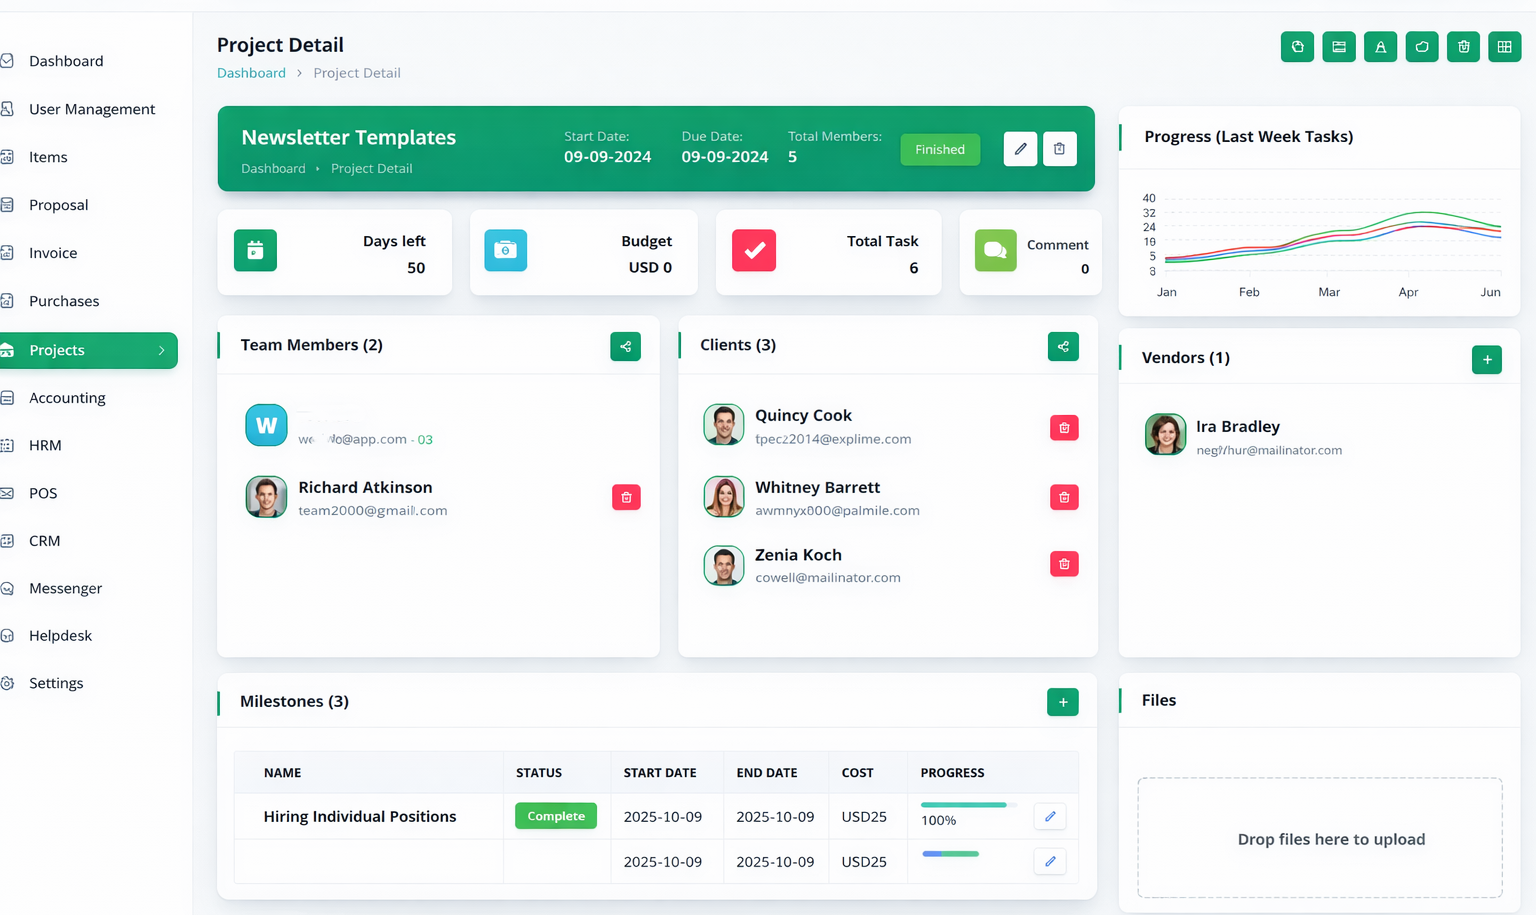The image size is (1536, 915).
Task: Click the trash icon in Newsletter Templates banner
Action: 1059,149
